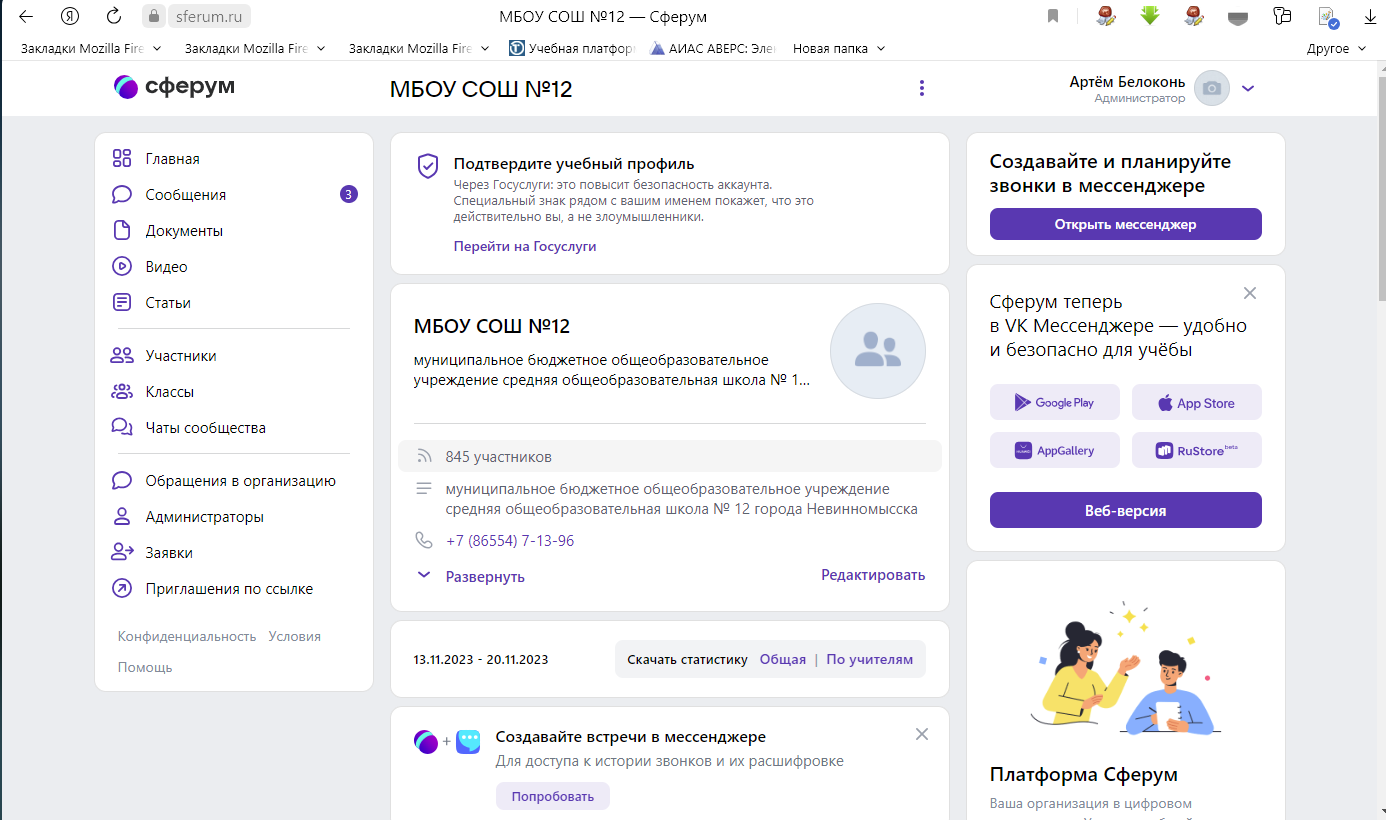
Task: Click 845 участников row
Action: point(670,456)
